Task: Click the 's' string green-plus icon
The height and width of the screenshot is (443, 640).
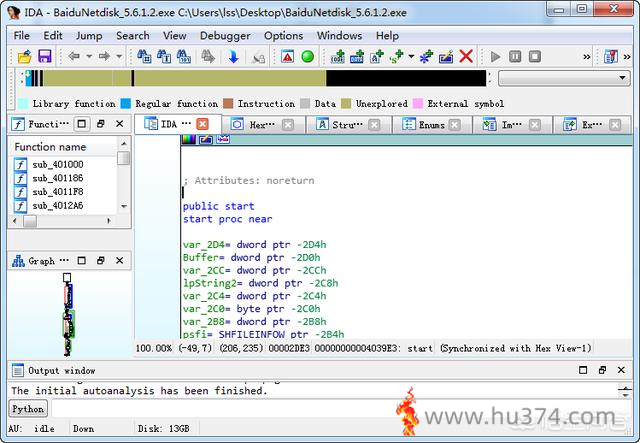Action: click(396, 56)
